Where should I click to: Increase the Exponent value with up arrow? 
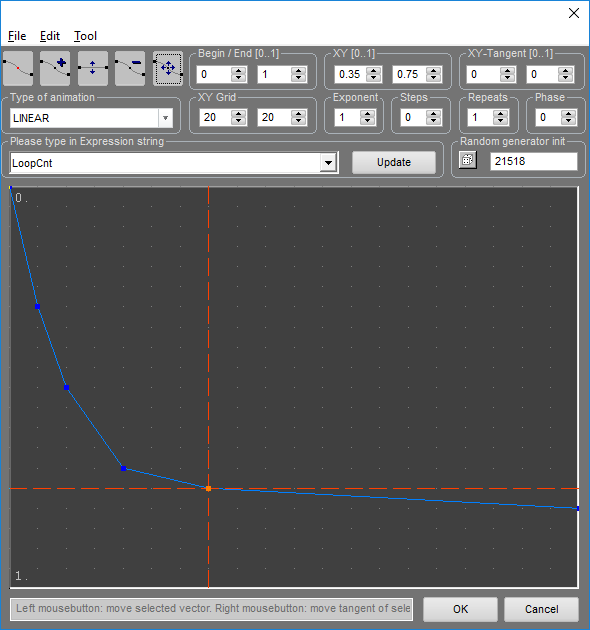[x=367, y=113]
